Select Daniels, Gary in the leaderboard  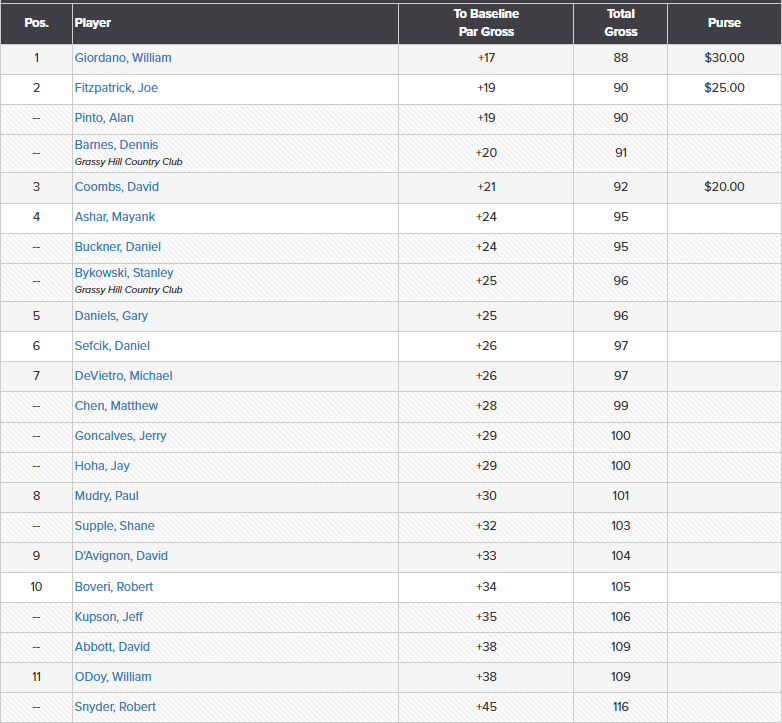(x=111, y=316)
